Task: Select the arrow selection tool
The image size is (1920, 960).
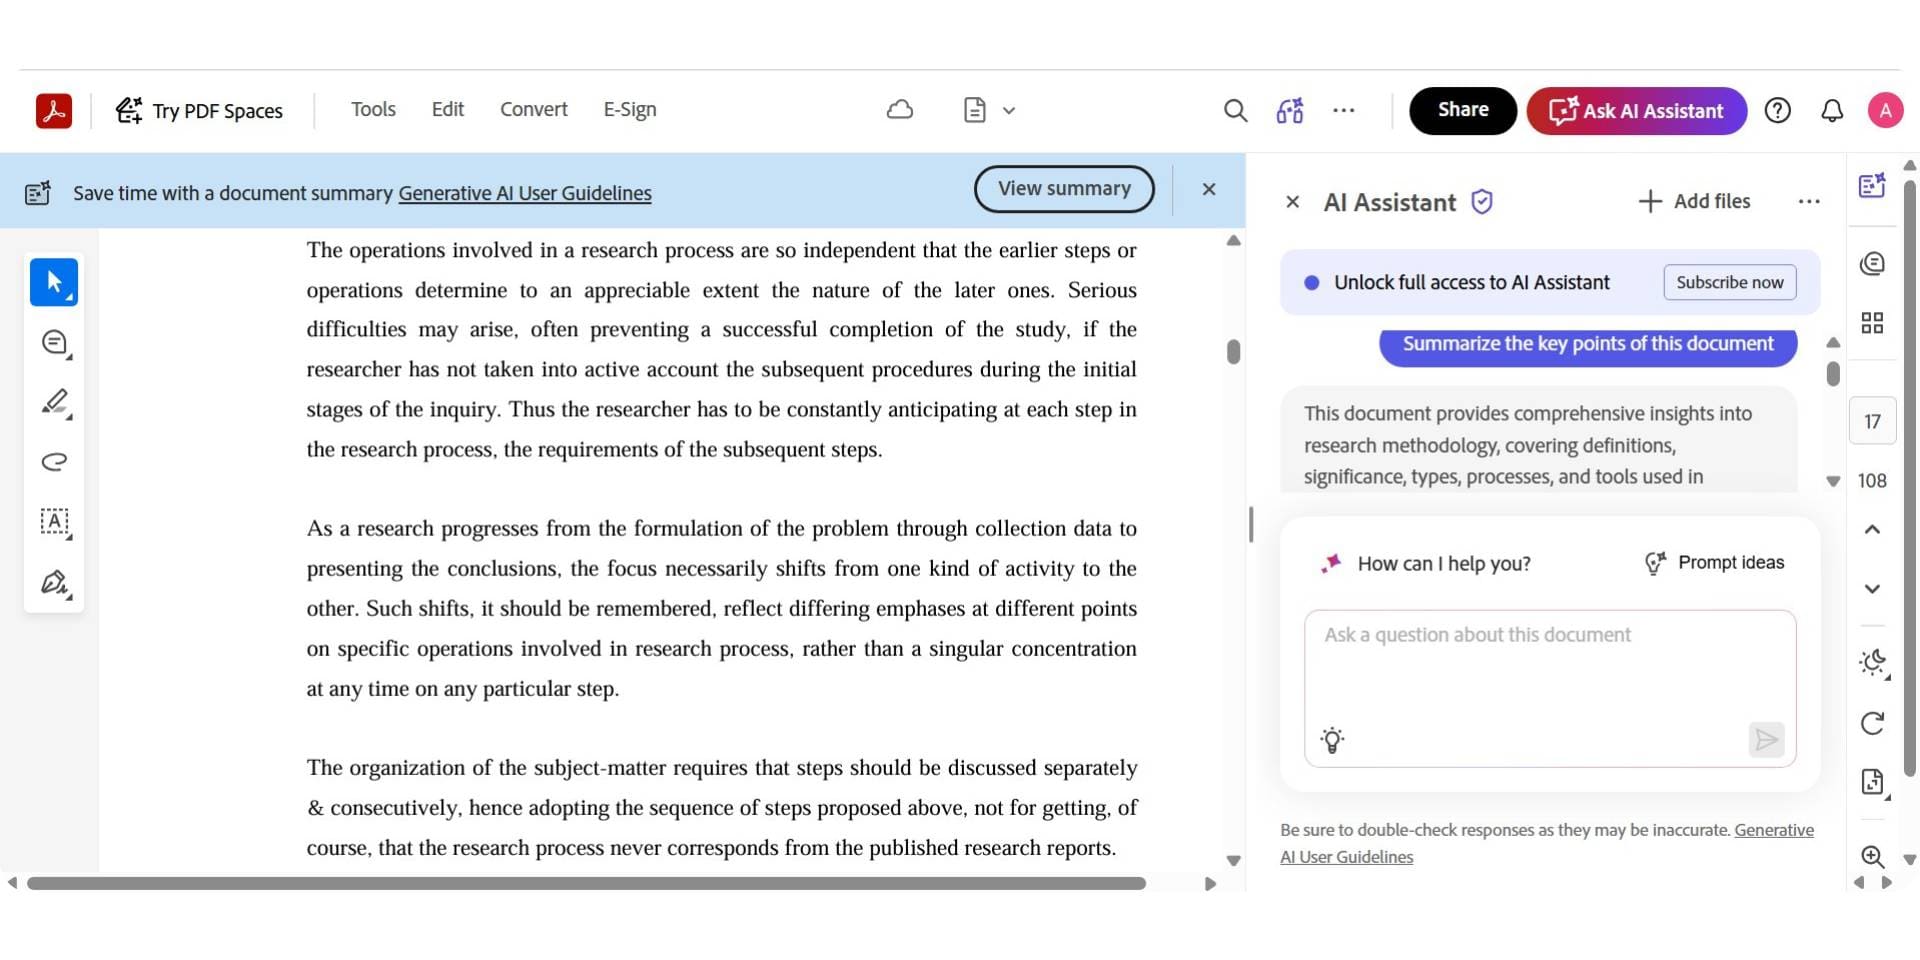Action: pyautogui.click(x=54, y=282)
